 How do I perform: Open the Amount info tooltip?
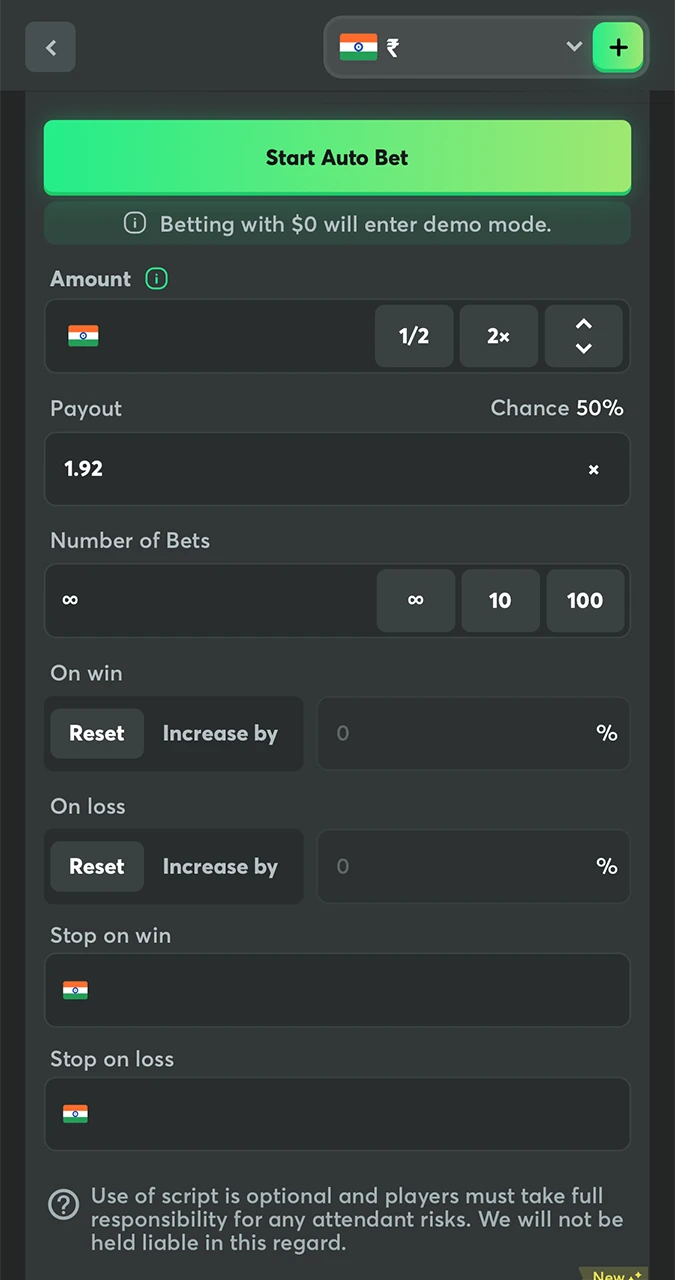coord(156,279)
